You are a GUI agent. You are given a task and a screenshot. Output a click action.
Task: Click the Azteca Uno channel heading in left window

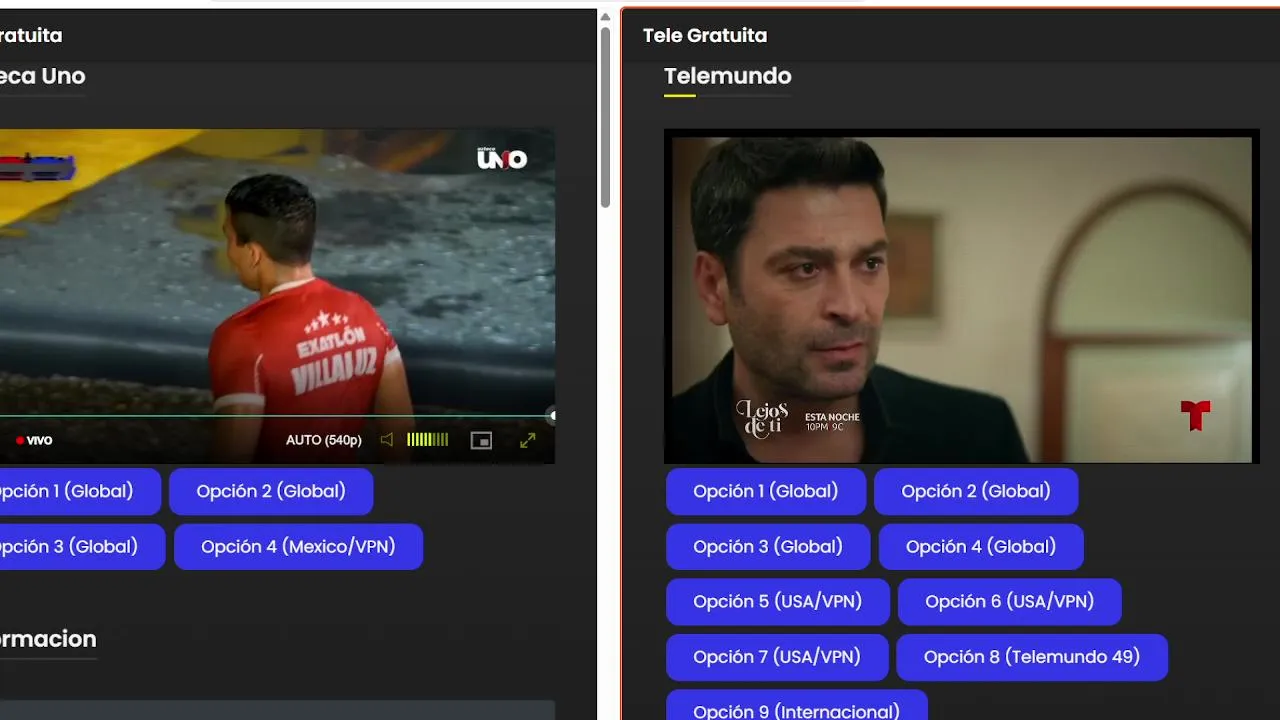tap(43, 76)
